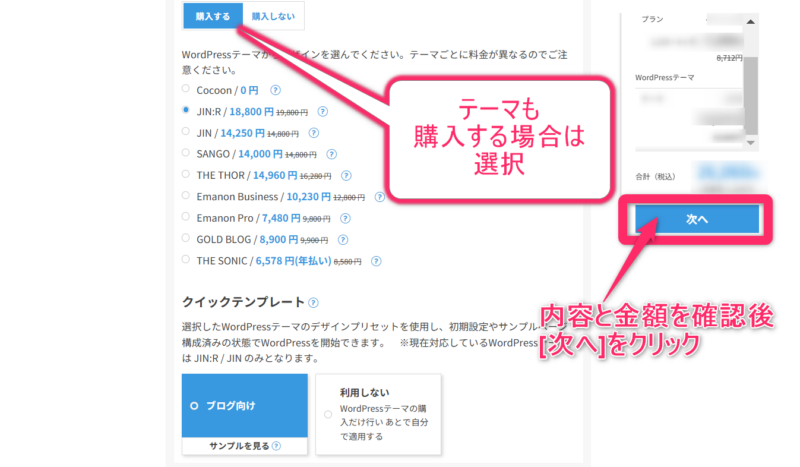Click the summary panel scroll down arrow
This screenshot has width=800, height=467.
[751, 143]
